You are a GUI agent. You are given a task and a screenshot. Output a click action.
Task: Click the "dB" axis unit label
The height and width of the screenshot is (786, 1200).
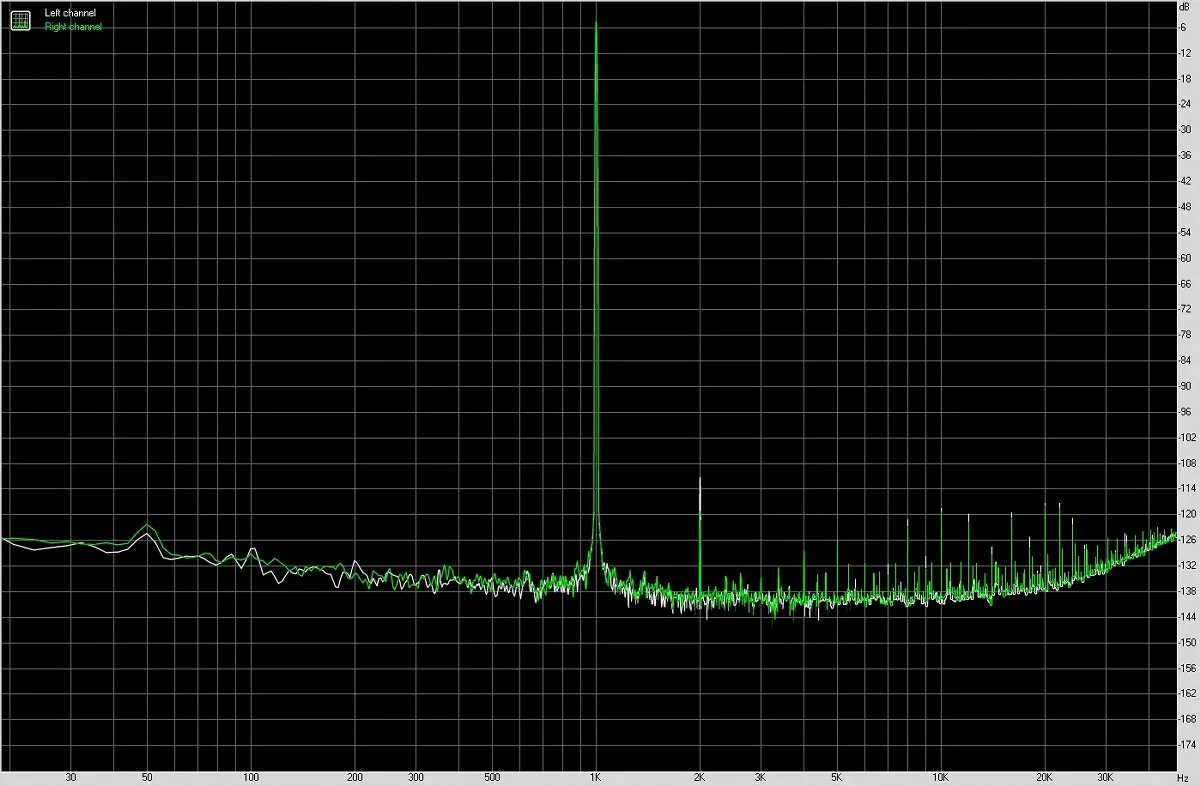(1185, 7)
